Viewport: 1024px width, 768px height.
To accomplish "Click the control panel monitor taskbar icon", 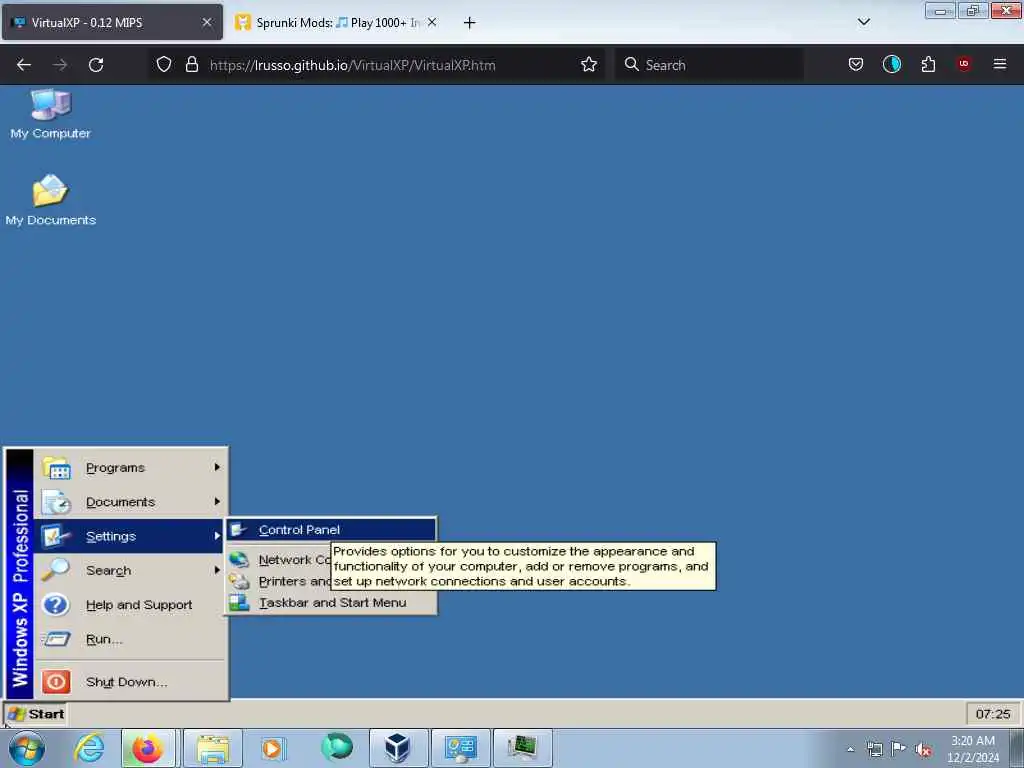I will click(460, 748).
